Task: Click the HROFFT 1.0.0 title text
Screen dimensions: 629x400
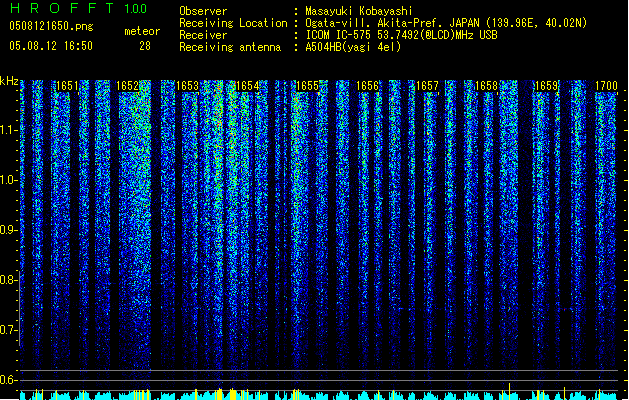Action: pos(78,8)
